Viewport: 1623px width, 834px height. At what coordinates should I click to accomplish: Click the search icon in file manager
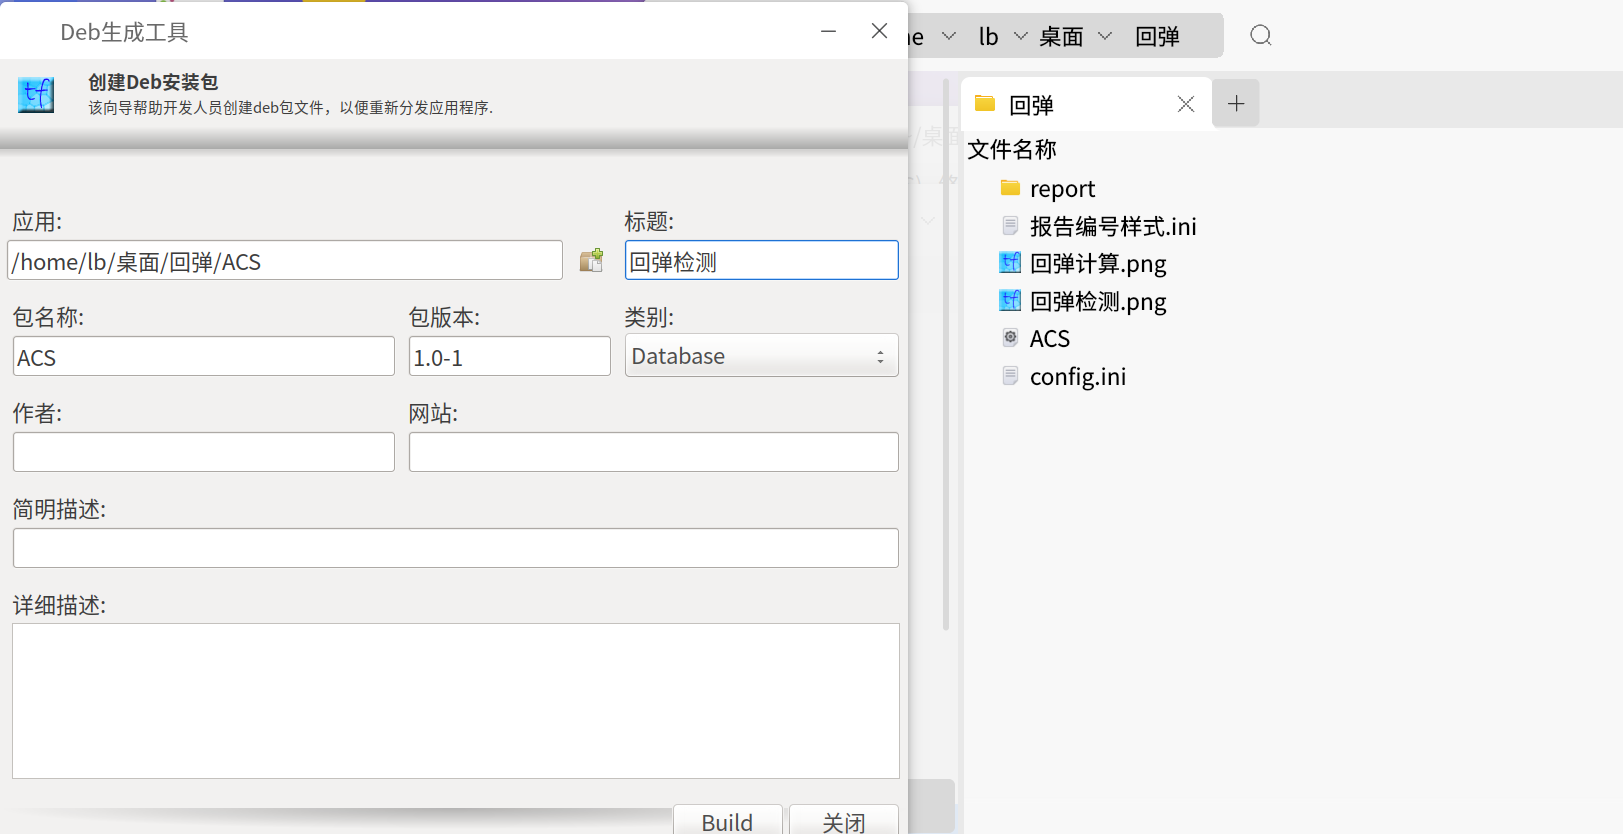point(1261,36)
